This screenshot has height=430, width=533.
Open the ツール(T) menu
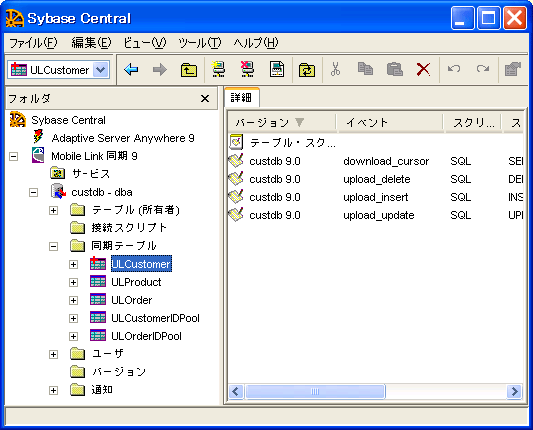point(200,43)
